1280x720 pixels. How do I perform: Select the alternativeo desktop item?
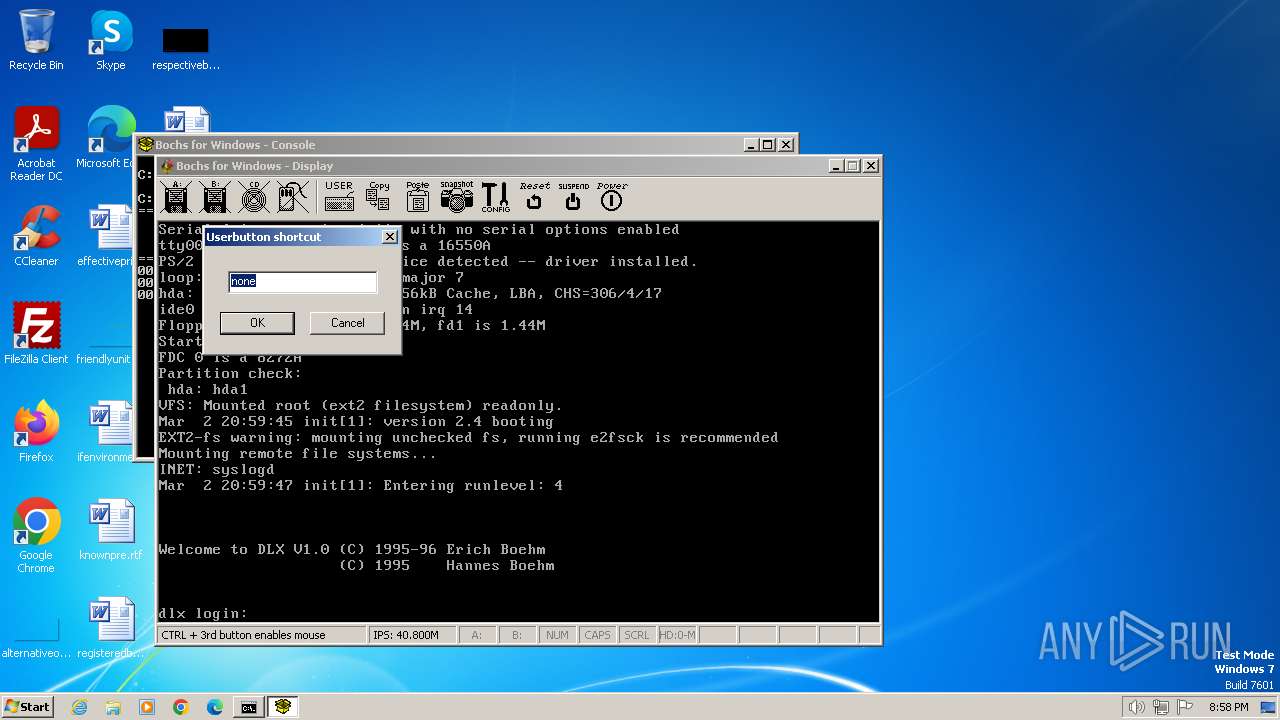pos(36,640)
